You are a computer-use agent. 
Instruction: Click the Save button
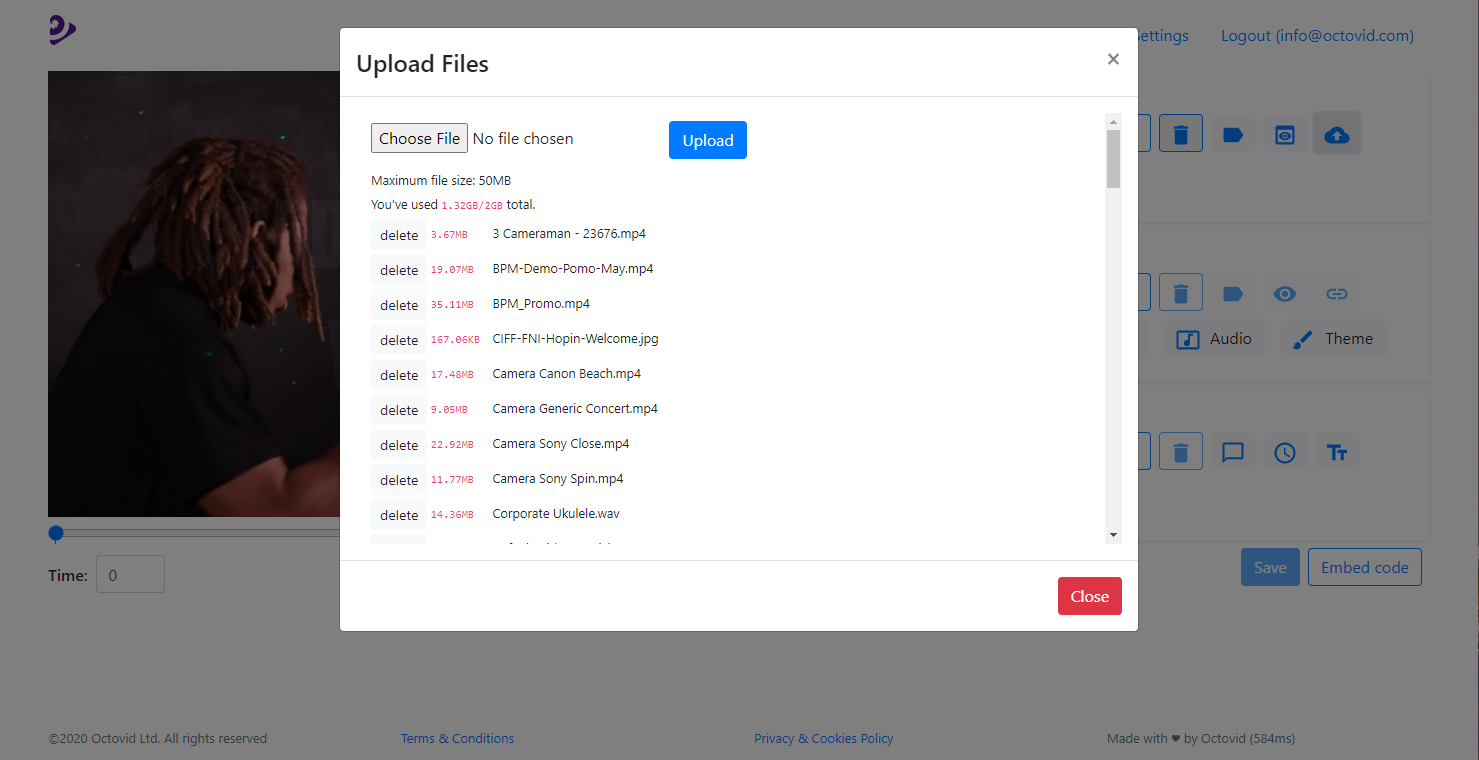pyautogui.click(x=1270, y=567)
